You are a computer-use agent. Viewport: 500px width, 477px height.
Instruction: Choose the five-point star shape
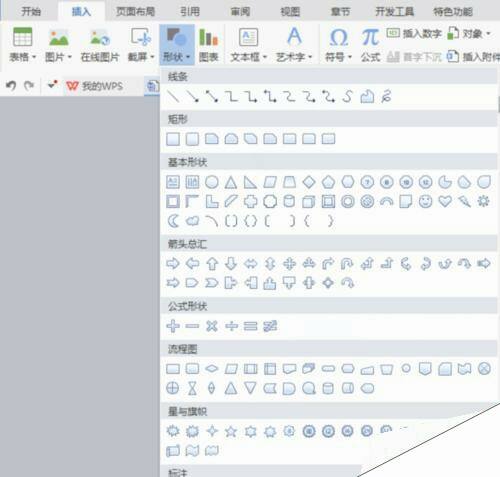tap(231, 431)
